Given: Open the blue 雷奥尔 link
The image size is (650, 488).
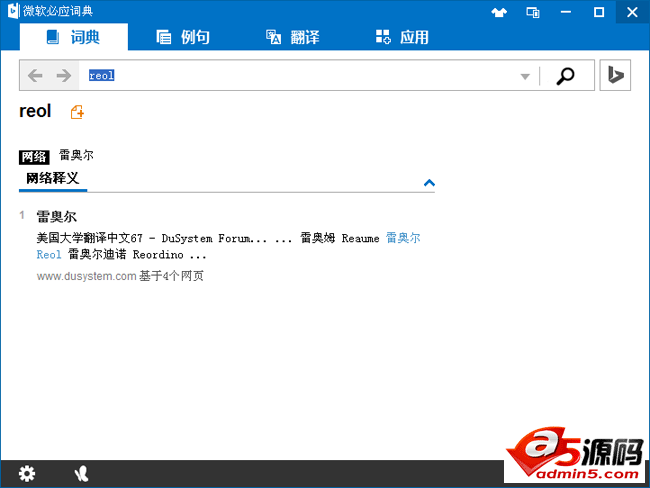Looking at the screenshot, I should click(403, 238).
